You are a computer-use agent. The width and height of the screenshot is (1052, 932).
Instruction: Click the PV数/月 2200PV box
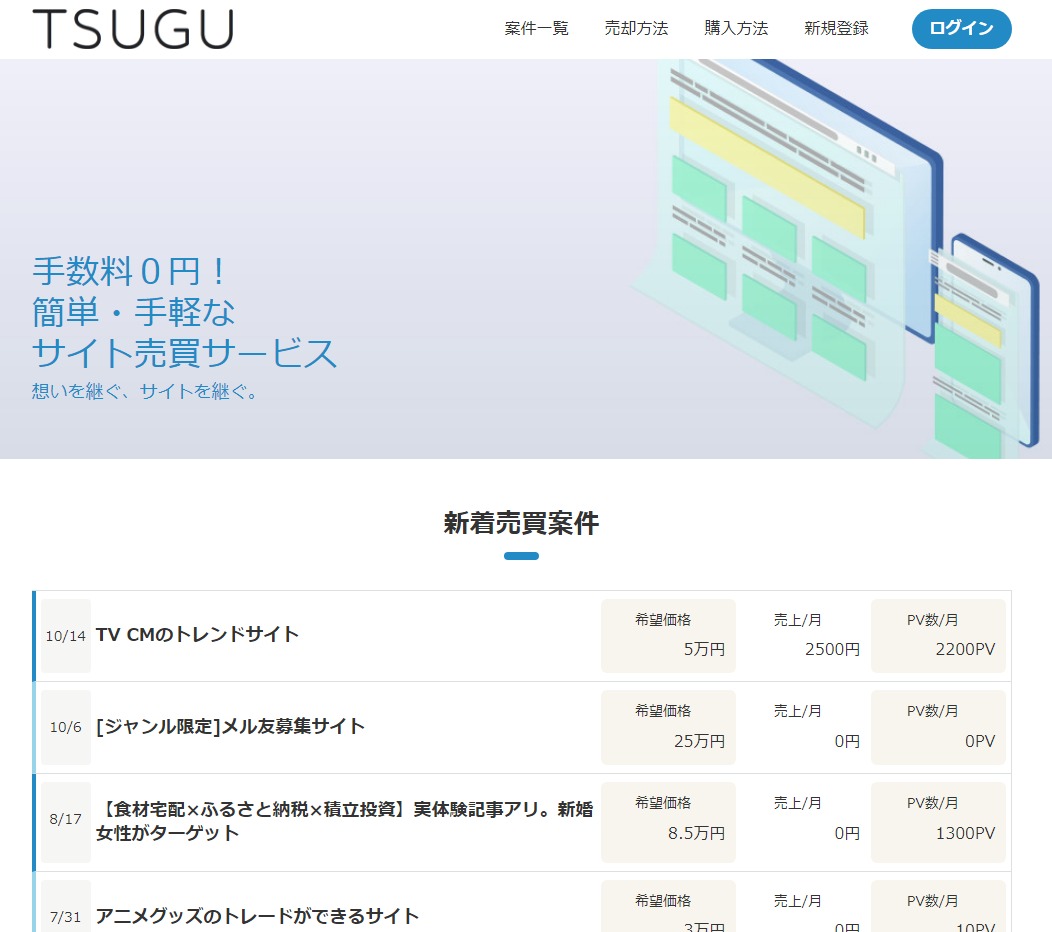tap(938, 635)
